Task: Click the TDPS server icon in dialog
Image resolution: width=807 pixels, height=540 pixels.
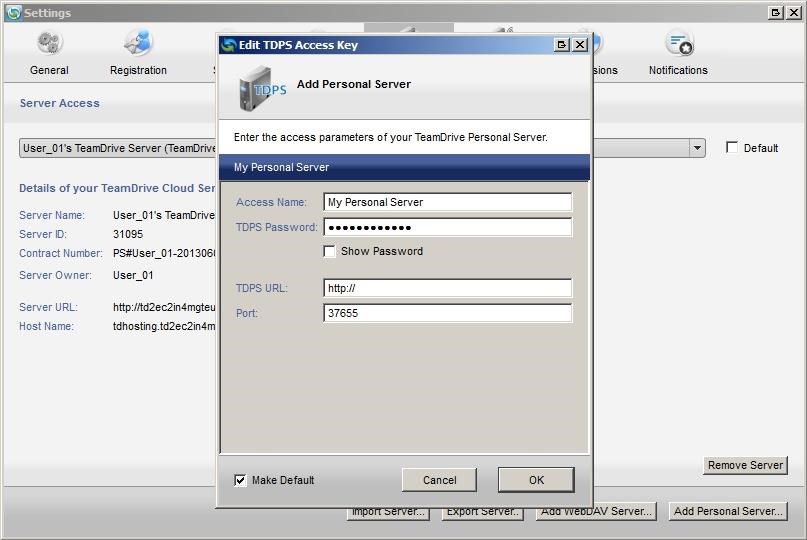Action: click(262, 88)
